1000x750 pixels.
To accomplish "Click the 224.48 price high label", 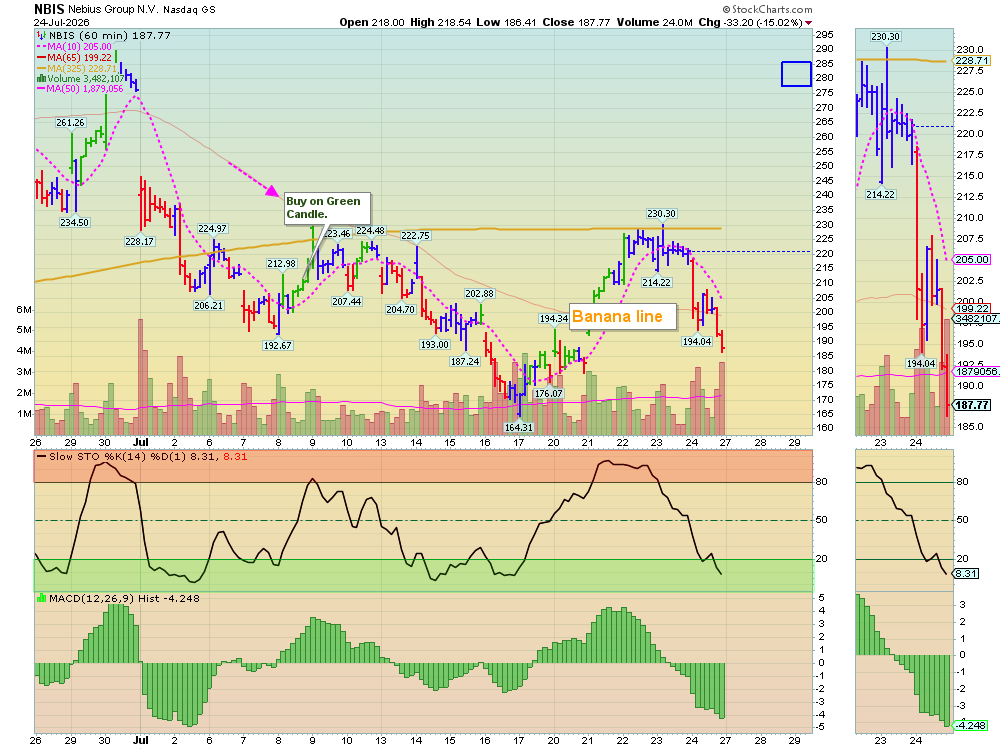I will click(x=371, y=231).
